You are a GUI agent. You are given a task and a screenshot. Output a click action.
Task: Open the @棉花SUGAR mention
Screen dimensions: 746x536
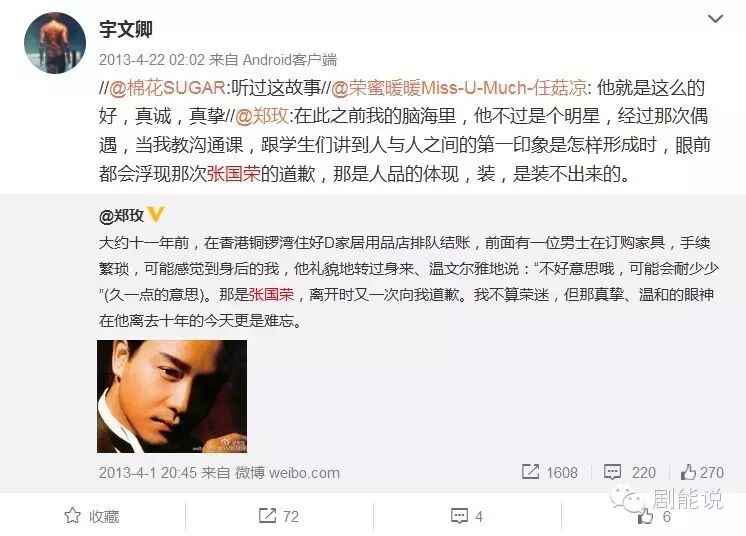[167, 88]
